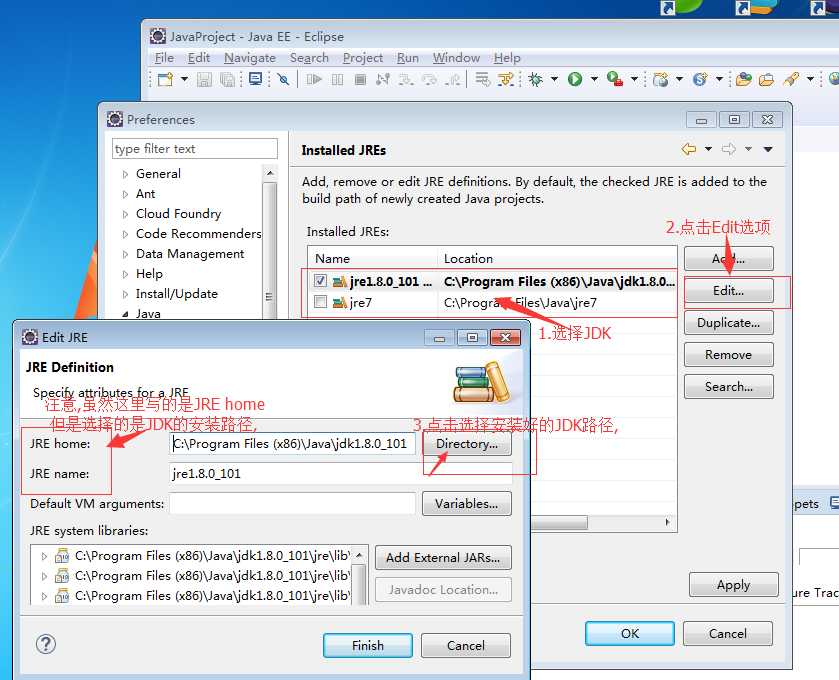This screenshot has height=680, width=839.
Task: Click the Drop to Frame icon
Action: pyautogui.click(x=483, y=80)
